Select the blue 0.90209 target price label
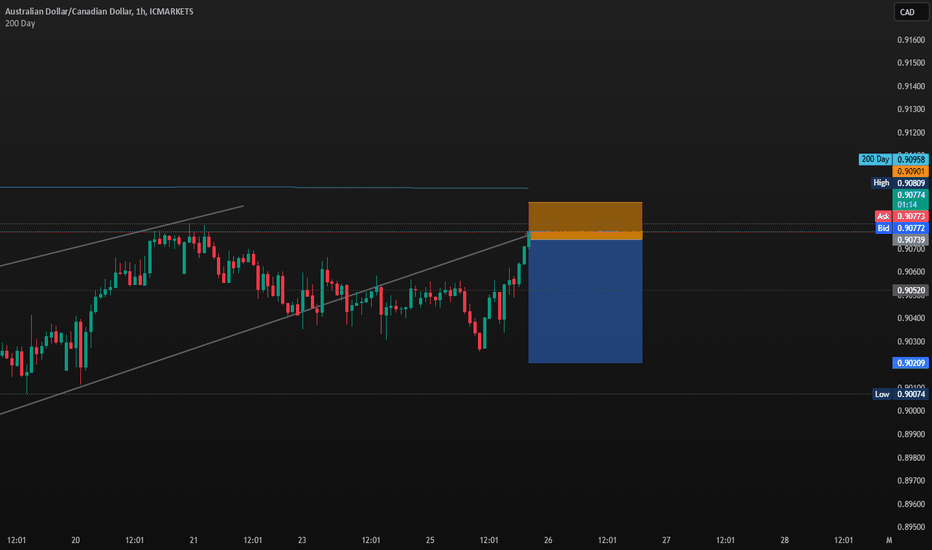The height and width of the screenshot is (550, 932). pyautogui.click(x=911, y=363)
